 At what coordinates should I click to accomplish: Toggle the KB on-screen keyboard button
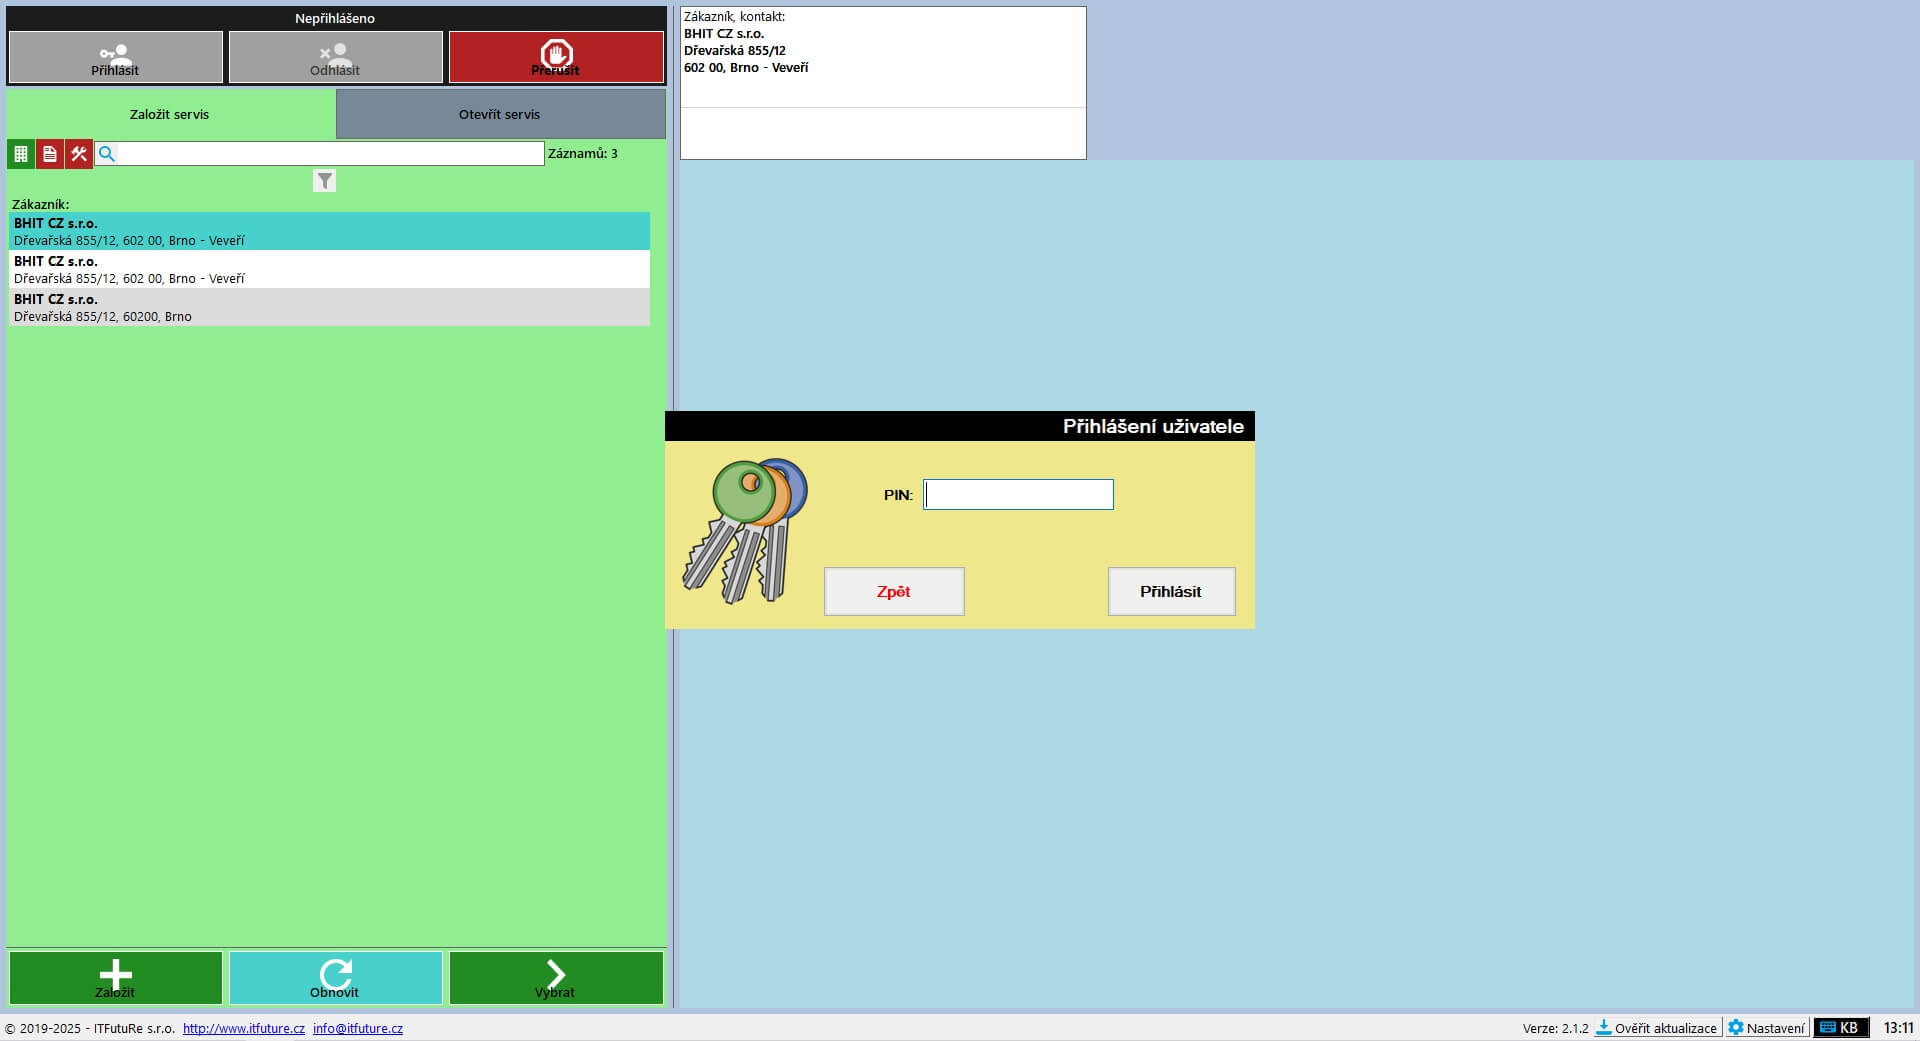1840,1028
